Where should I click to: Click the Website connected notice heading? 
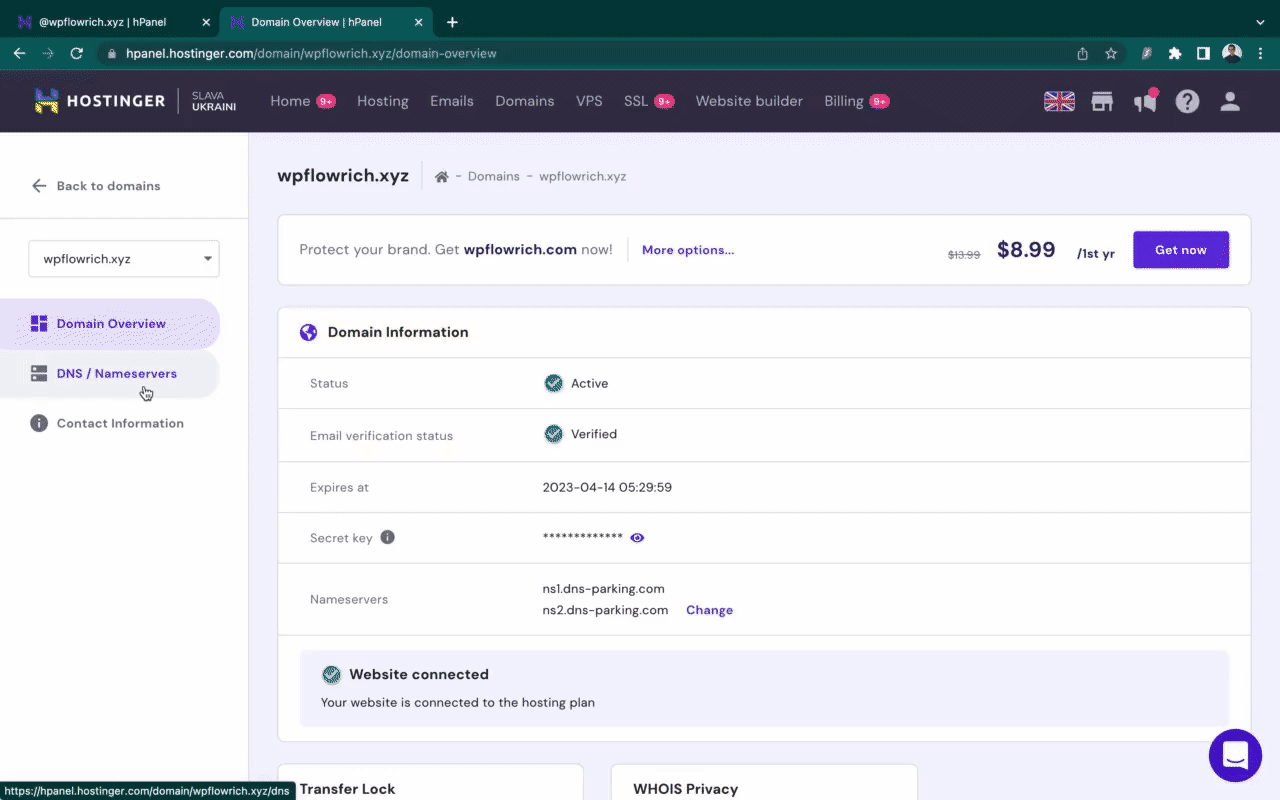click(x=419, y=675)
